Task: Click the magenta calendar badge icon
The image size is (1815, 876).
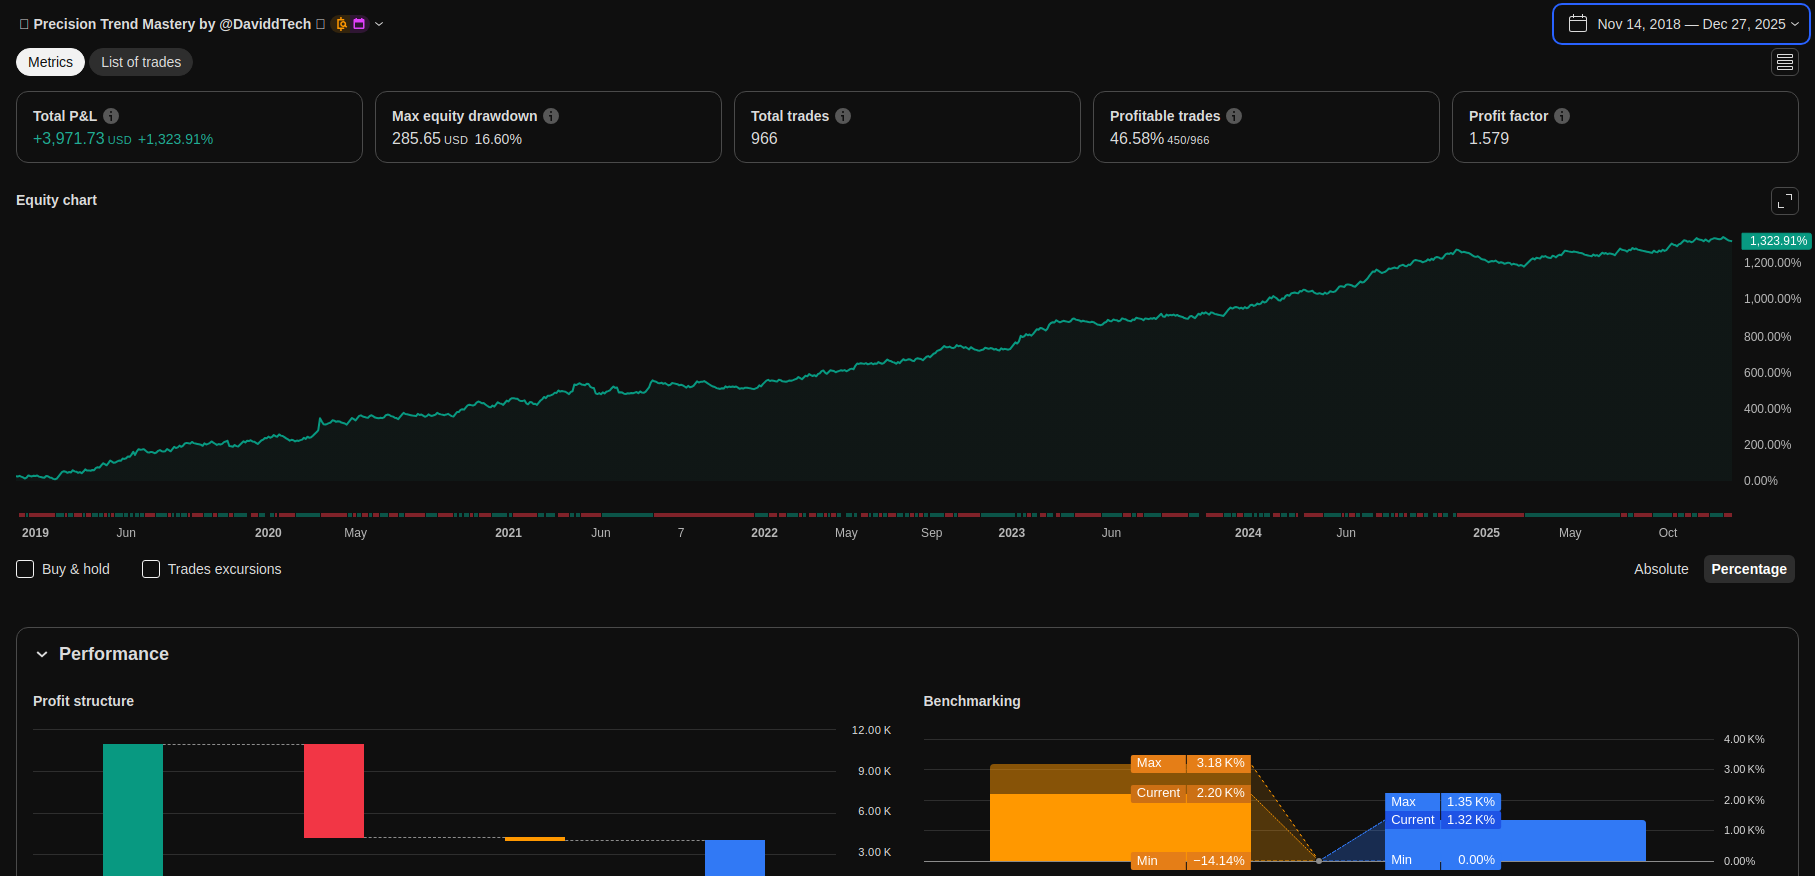Action: pyautogui.click(x=359, y=24)
